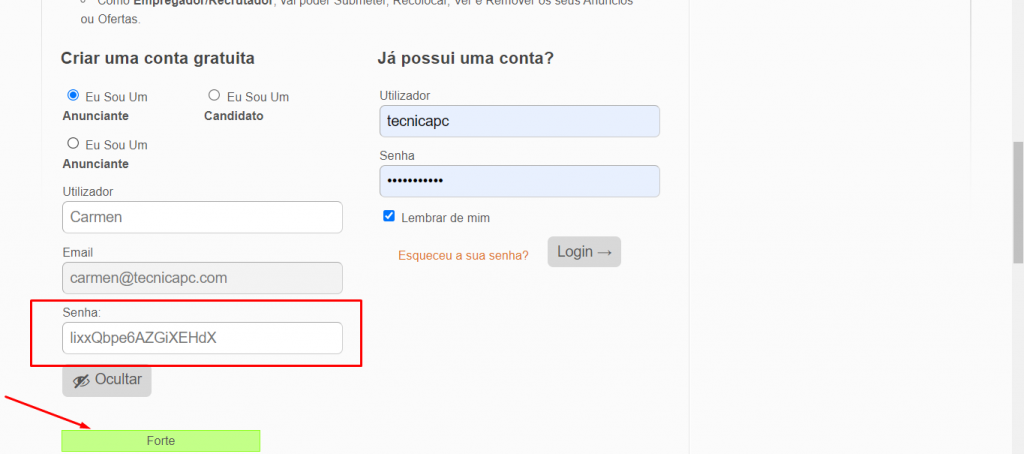Click the Criar uma conta gratuita heading
Viewport: 1024px width, 454px height.
157,58
